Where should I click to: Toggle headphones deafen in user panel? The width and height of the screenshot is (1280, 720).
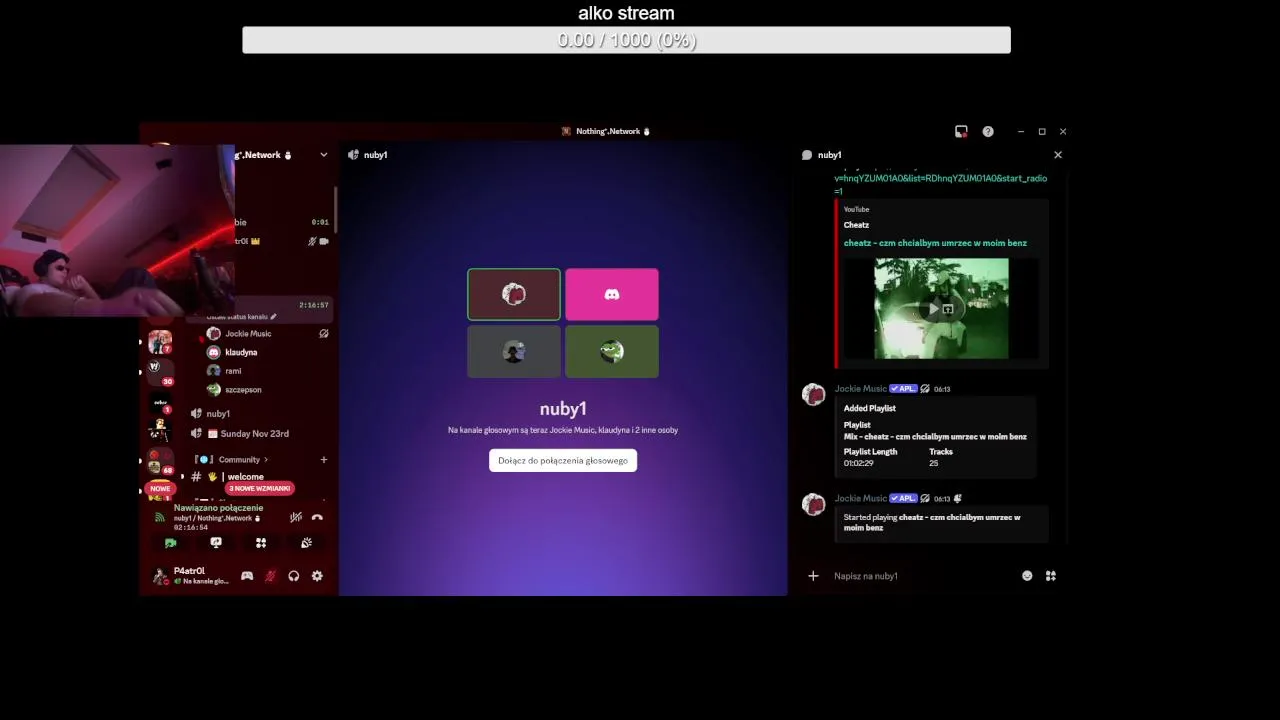pos(294,576)
